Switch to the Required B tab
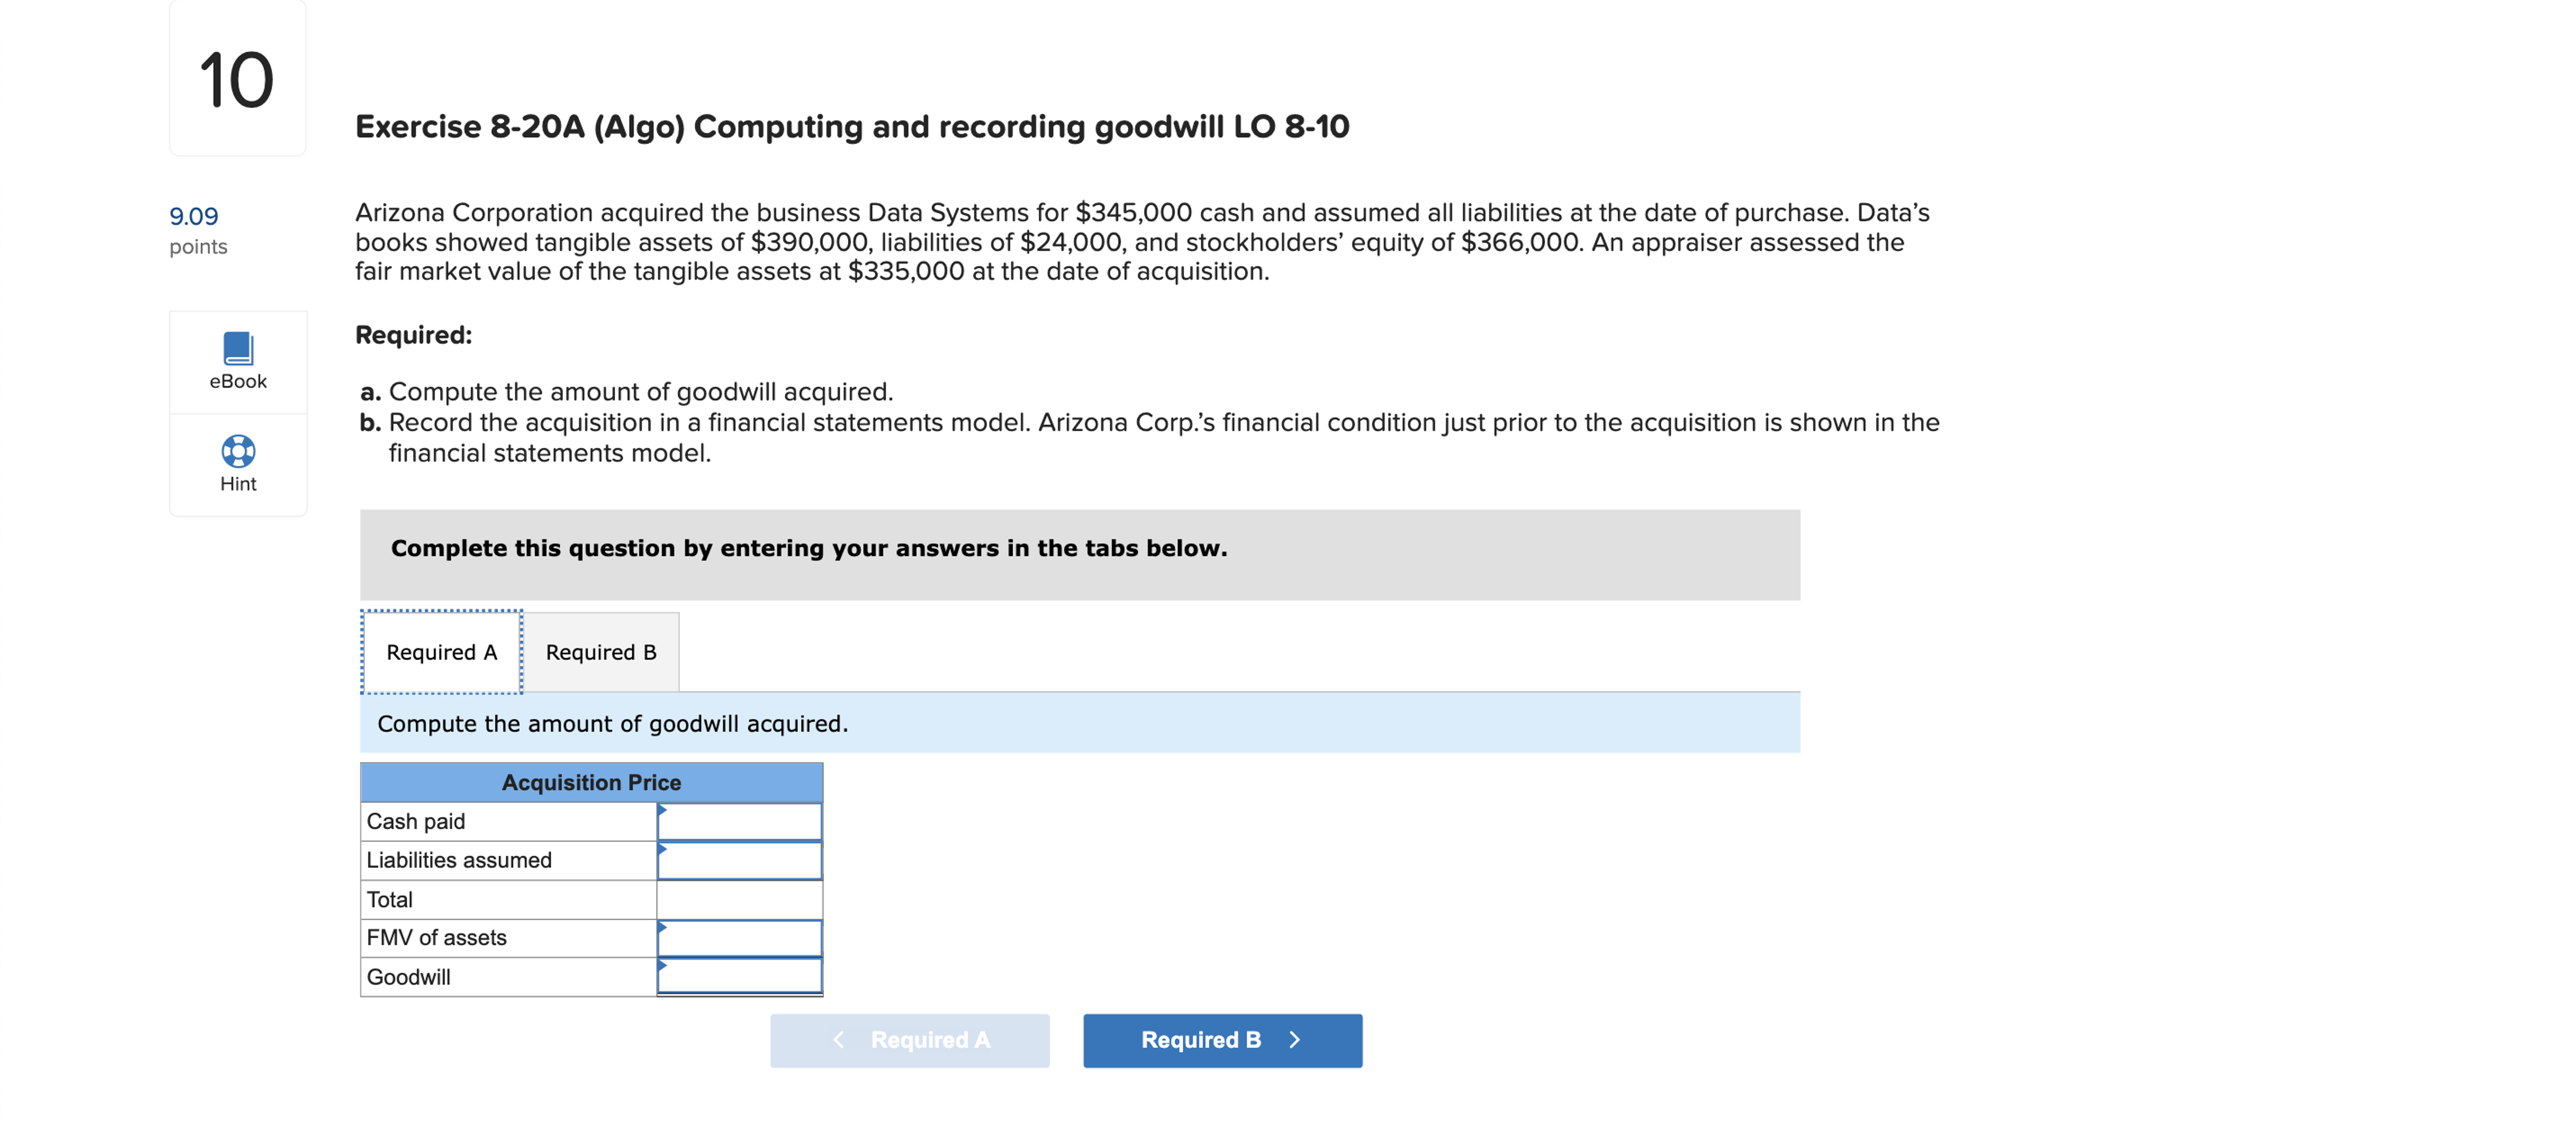 click(x=601, y=651)
